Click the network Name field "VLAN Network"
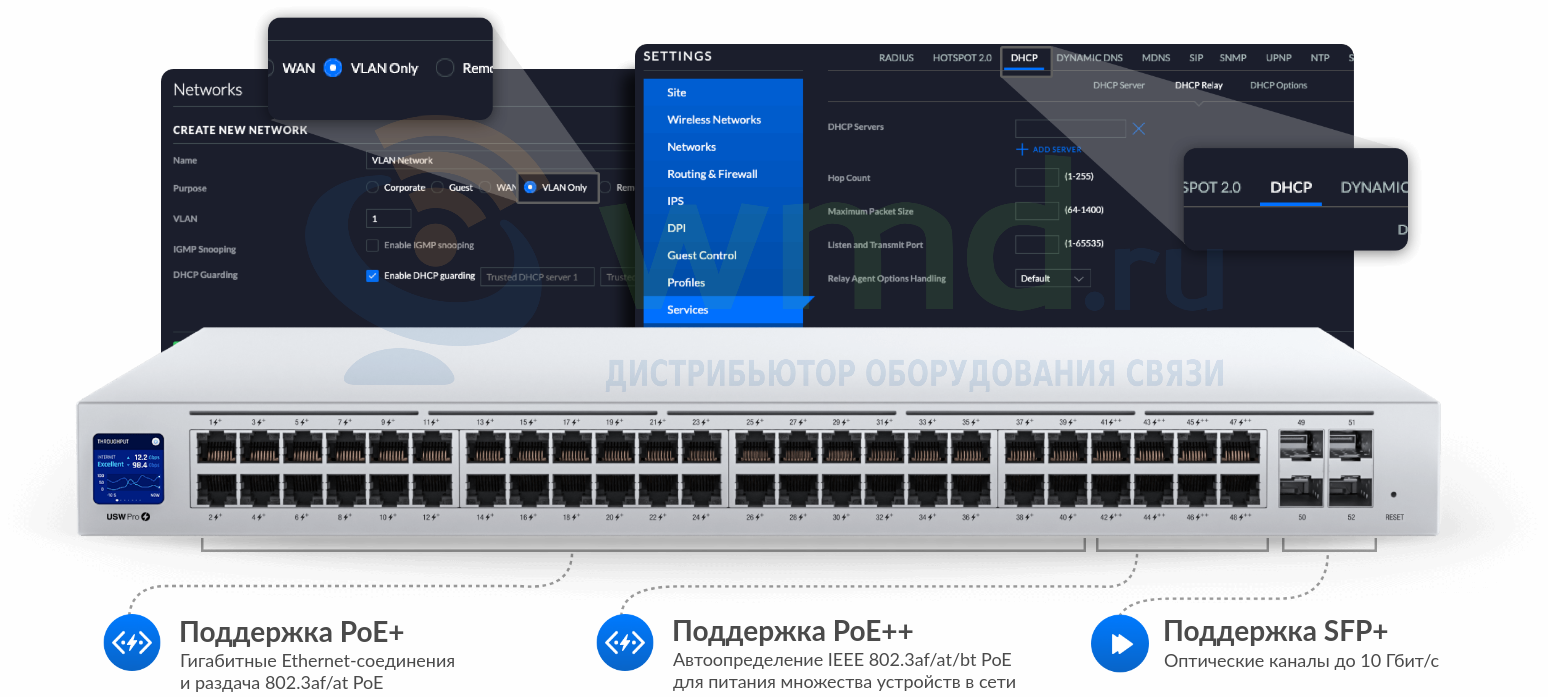This screenshot has height=697, width=1548. (500, 160)
